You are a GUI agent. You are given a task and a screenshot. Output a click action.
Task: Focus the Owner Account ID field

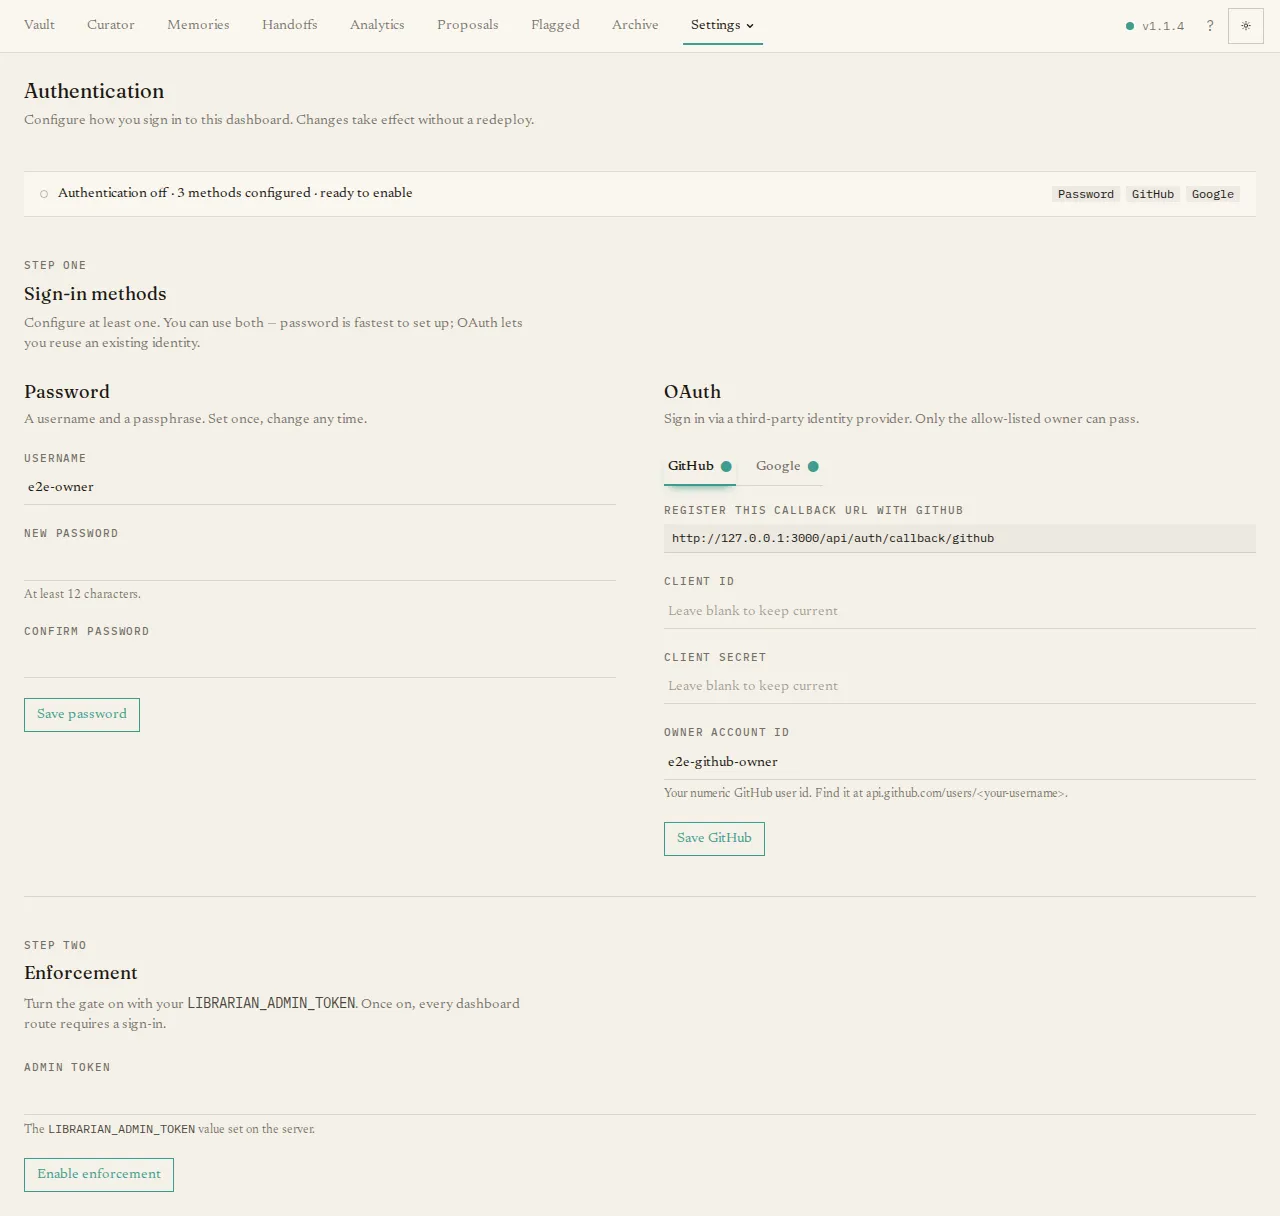point(960,762)
